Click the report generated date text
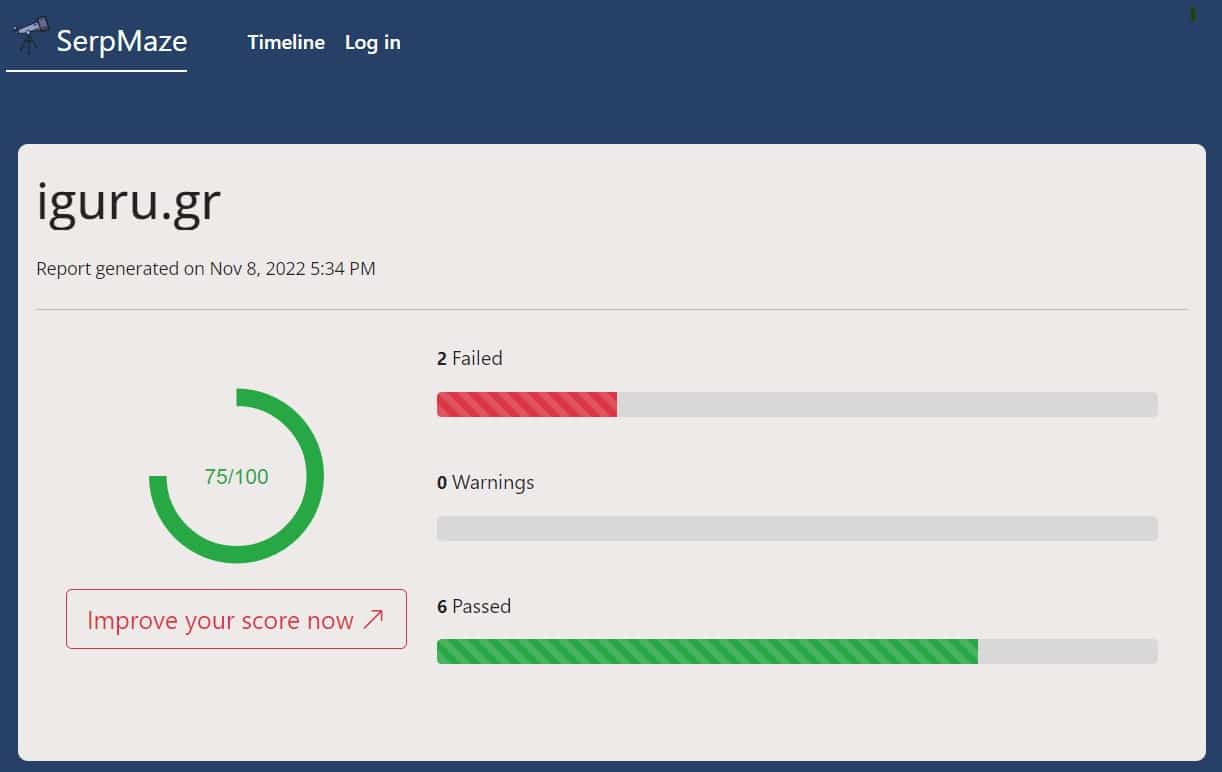The width and height of the screenshot is (1222, 772). (x=206, y=268)
